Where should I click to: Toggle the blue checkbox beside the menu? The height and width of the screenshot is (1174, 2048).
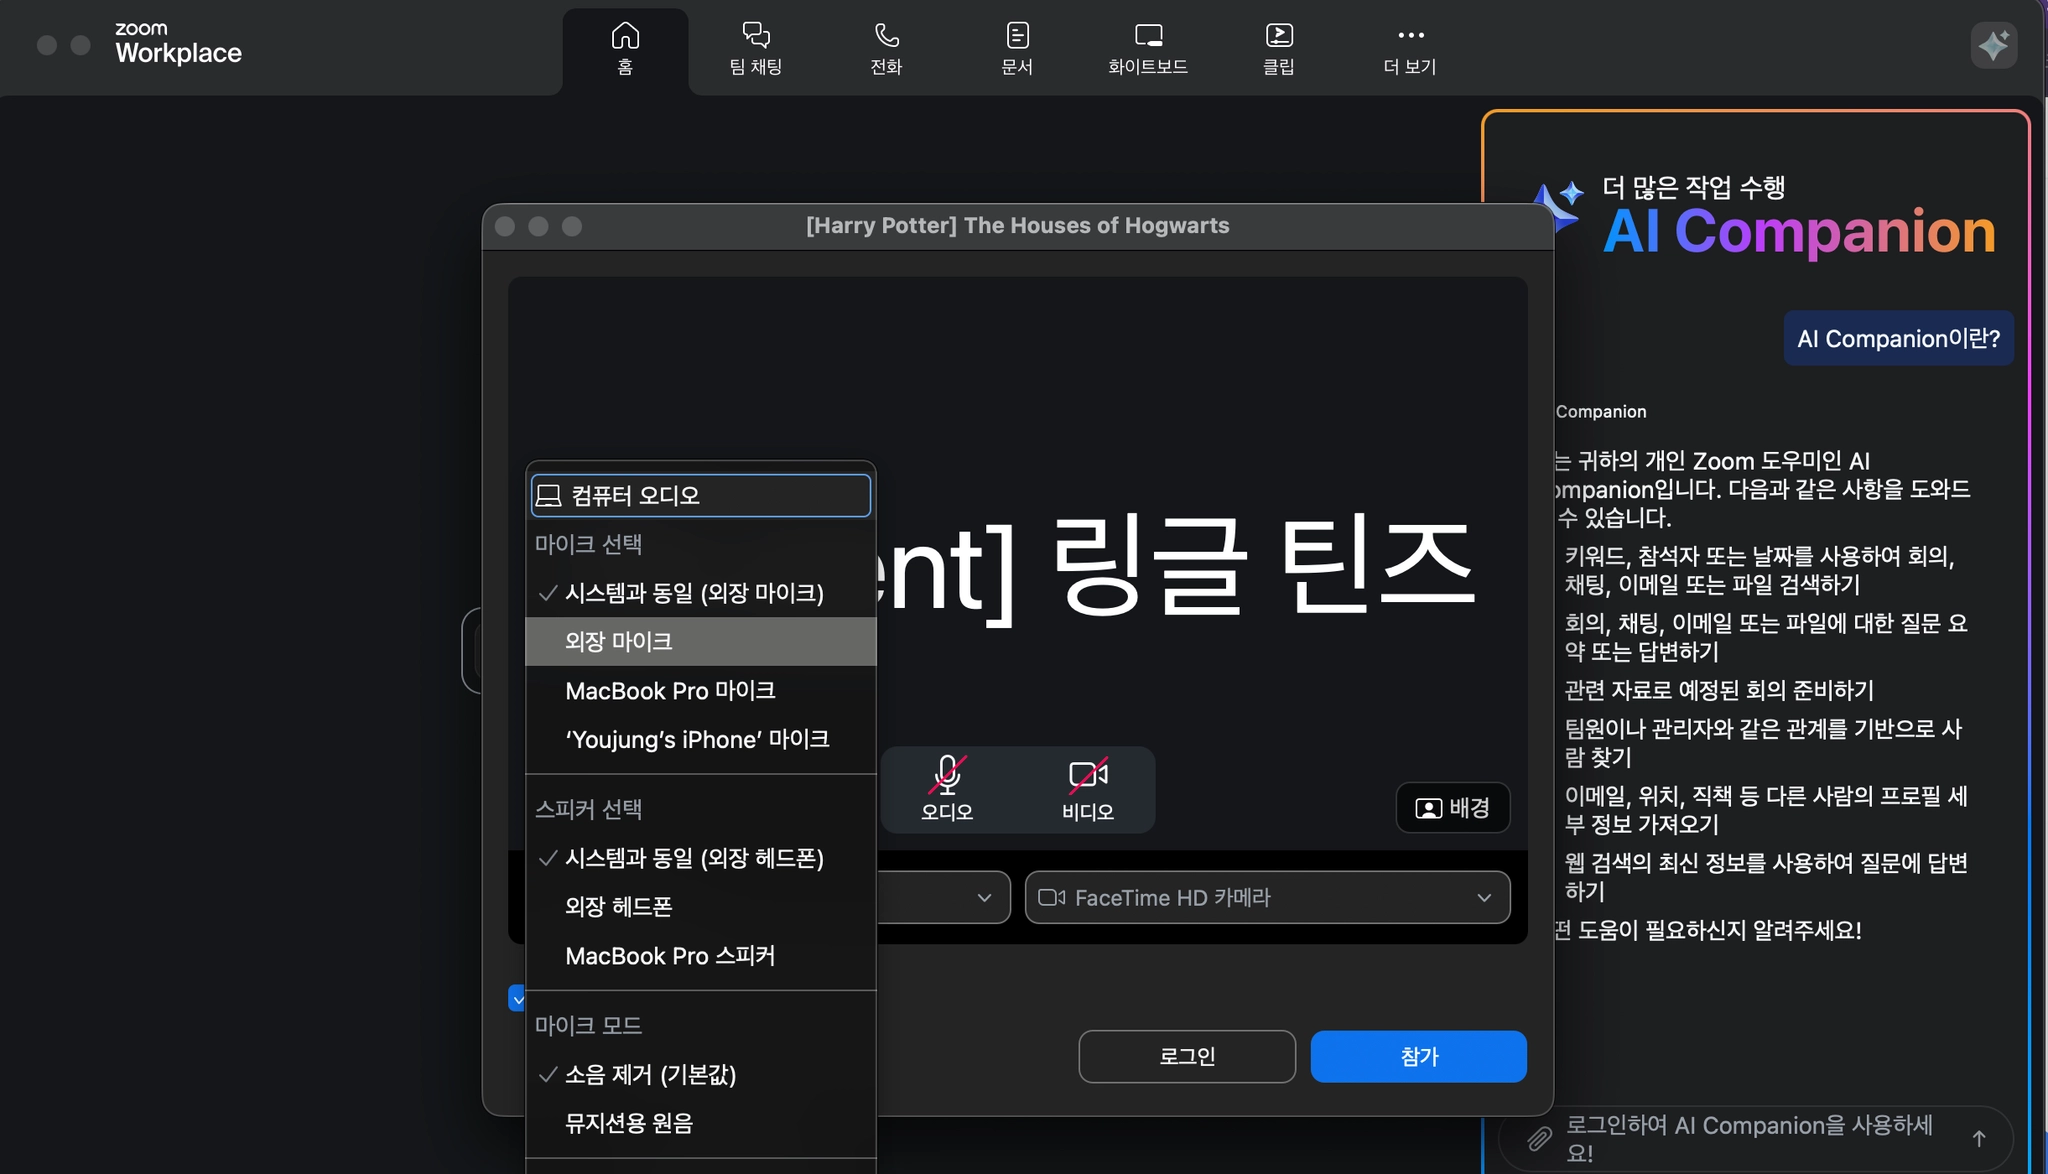pos(516,998)
